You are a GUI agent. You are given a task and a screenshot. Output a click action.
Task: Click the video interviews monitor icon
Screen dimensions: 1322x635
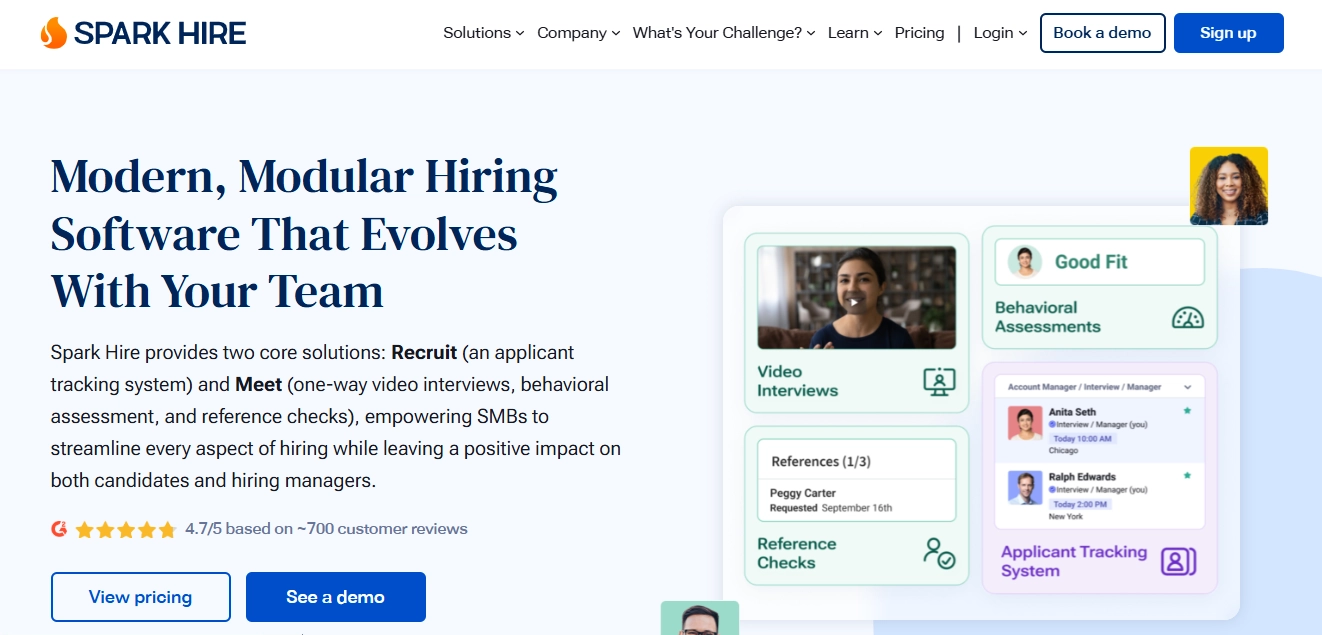[x=939, y=381]
